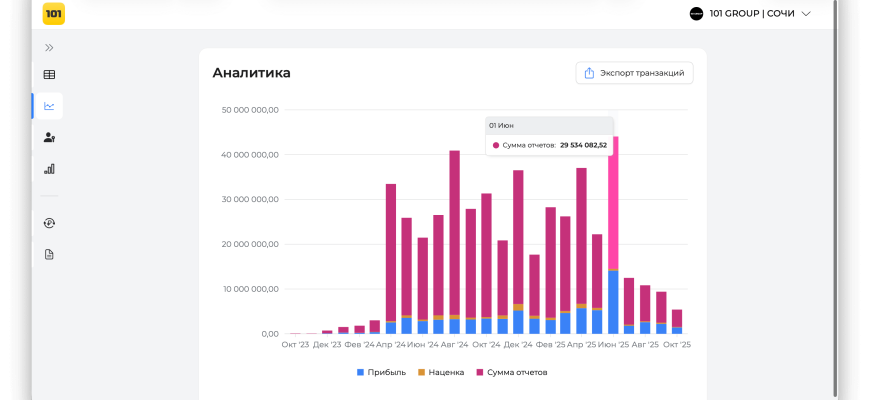Open the table view sidebar icon
The image size is (870, 400).
point(49,75)
